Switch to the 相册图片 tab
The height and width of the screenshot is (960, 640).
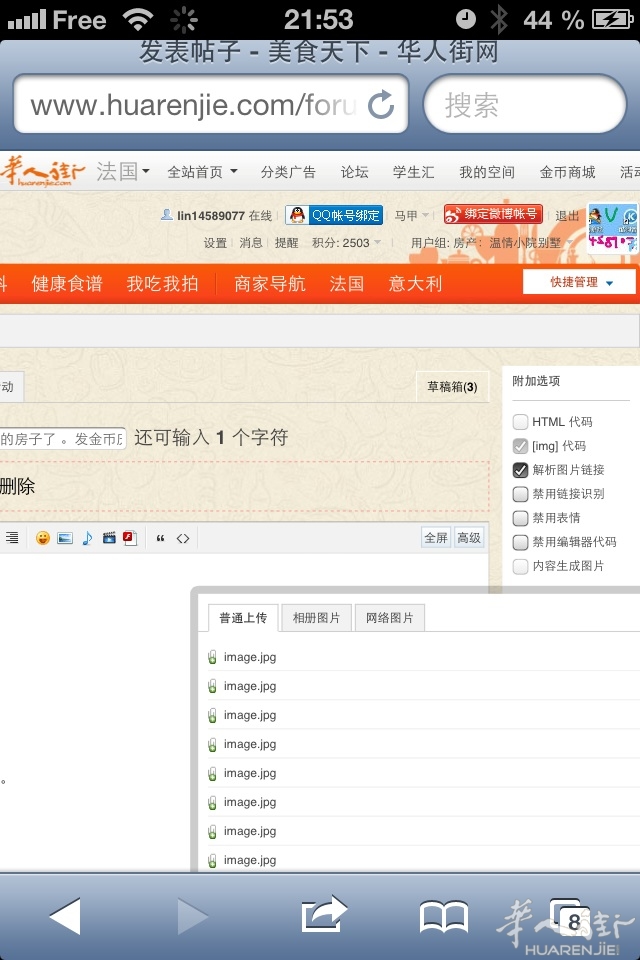coord(316,618)
